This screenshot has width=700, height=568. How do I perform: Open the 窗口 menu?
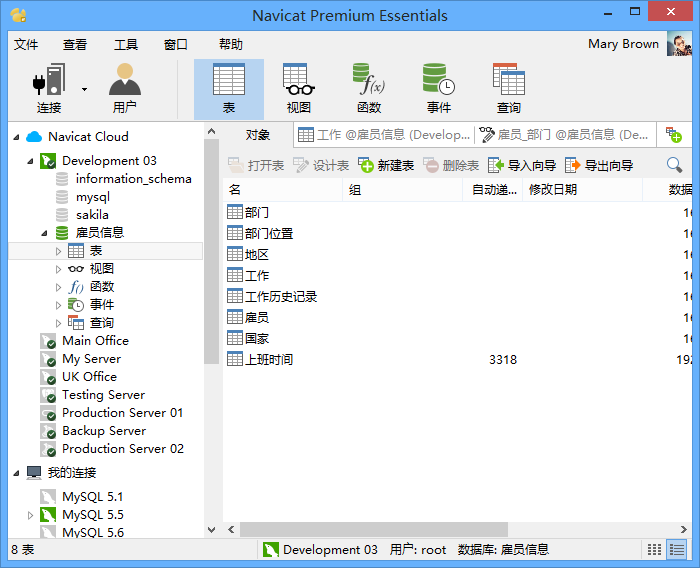pos(175,45)
